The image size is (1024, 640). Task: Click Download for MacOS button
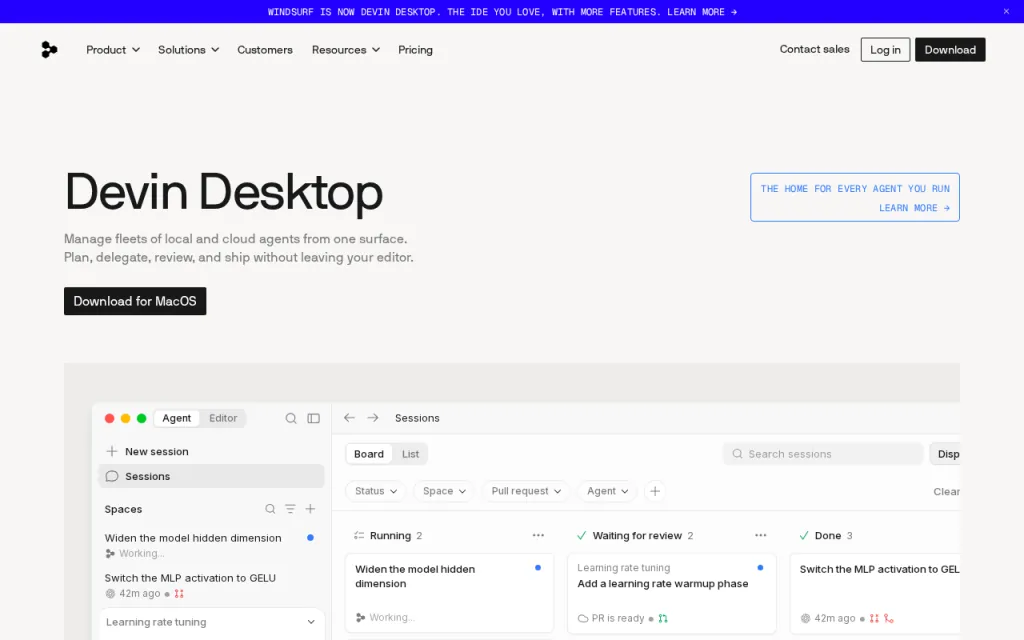(135, 301)
